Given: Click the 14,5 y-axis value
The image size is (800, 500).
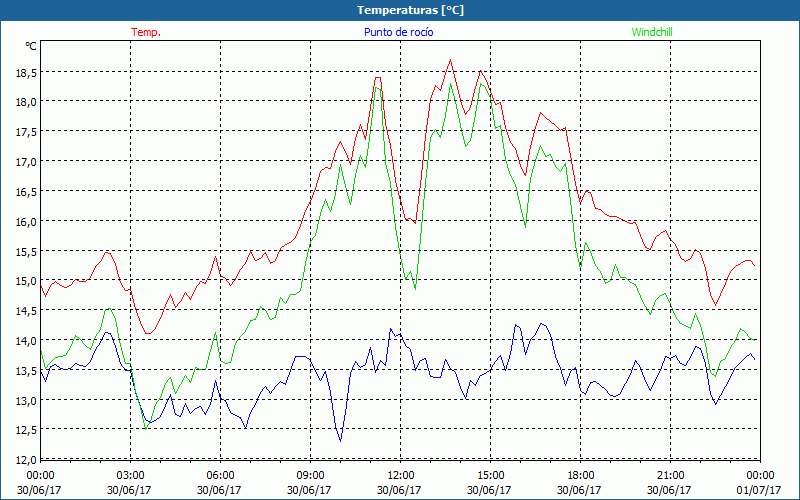Looking at the screenshot, I should tap(26, 311).
